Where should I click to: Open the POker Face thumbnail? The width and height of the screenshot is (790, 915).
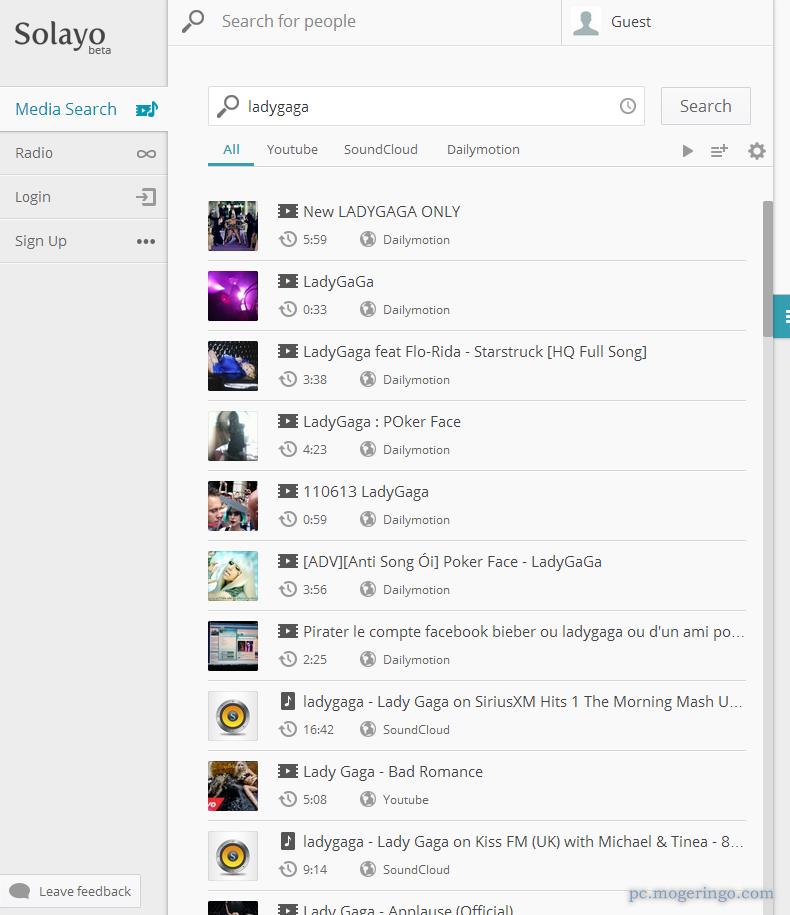233,436
